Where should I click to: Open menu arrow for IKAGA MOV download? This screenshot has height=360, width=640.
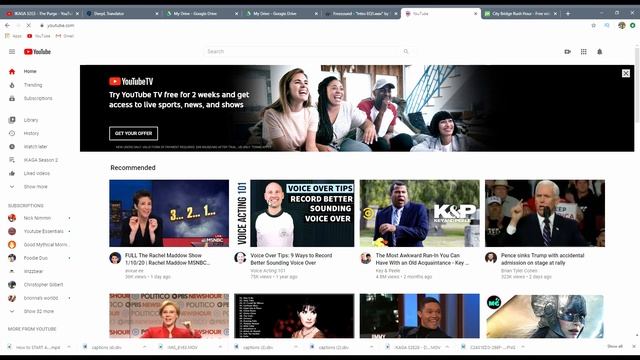447,347
